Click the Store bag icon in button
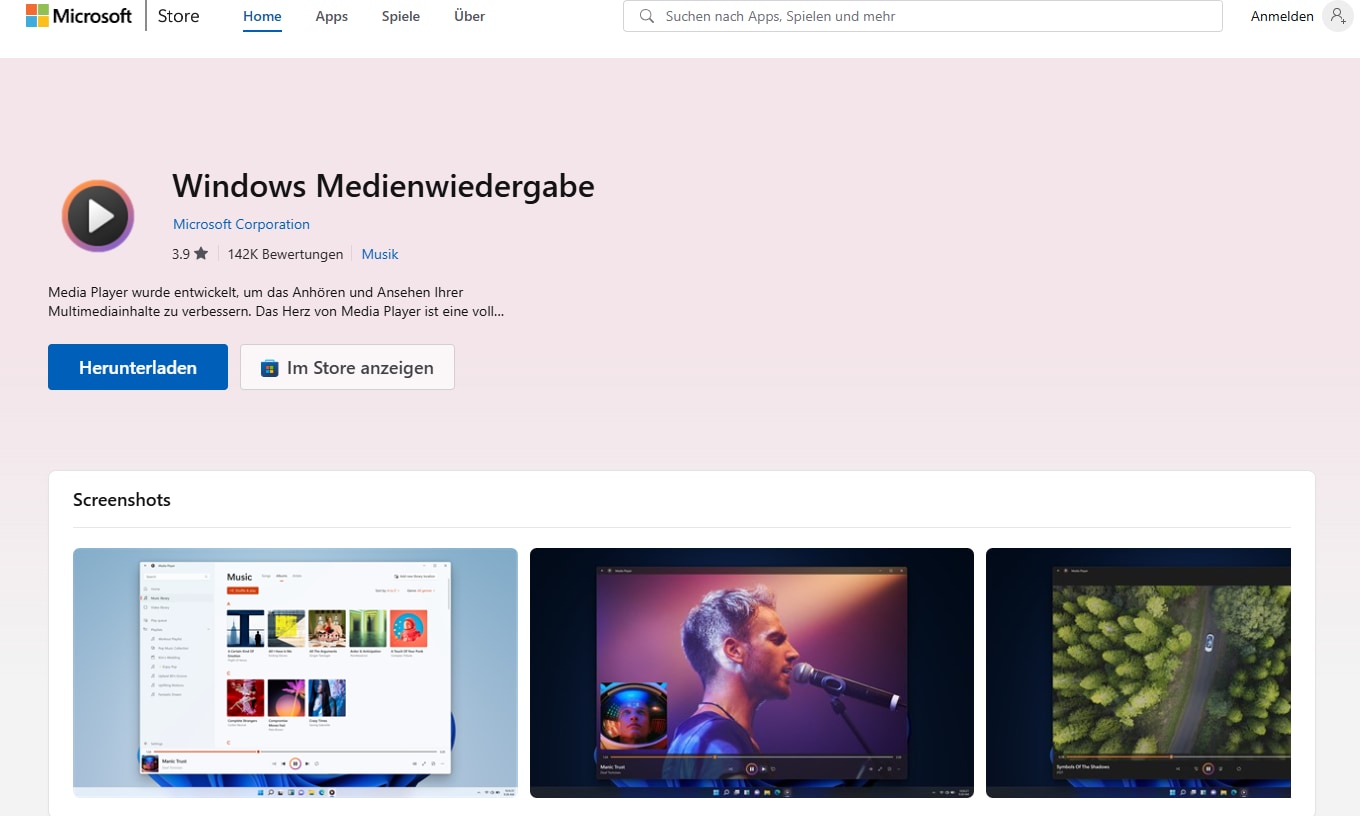Image resolution: width=1360 pixels, height=816 pixels. coord(269,368)
